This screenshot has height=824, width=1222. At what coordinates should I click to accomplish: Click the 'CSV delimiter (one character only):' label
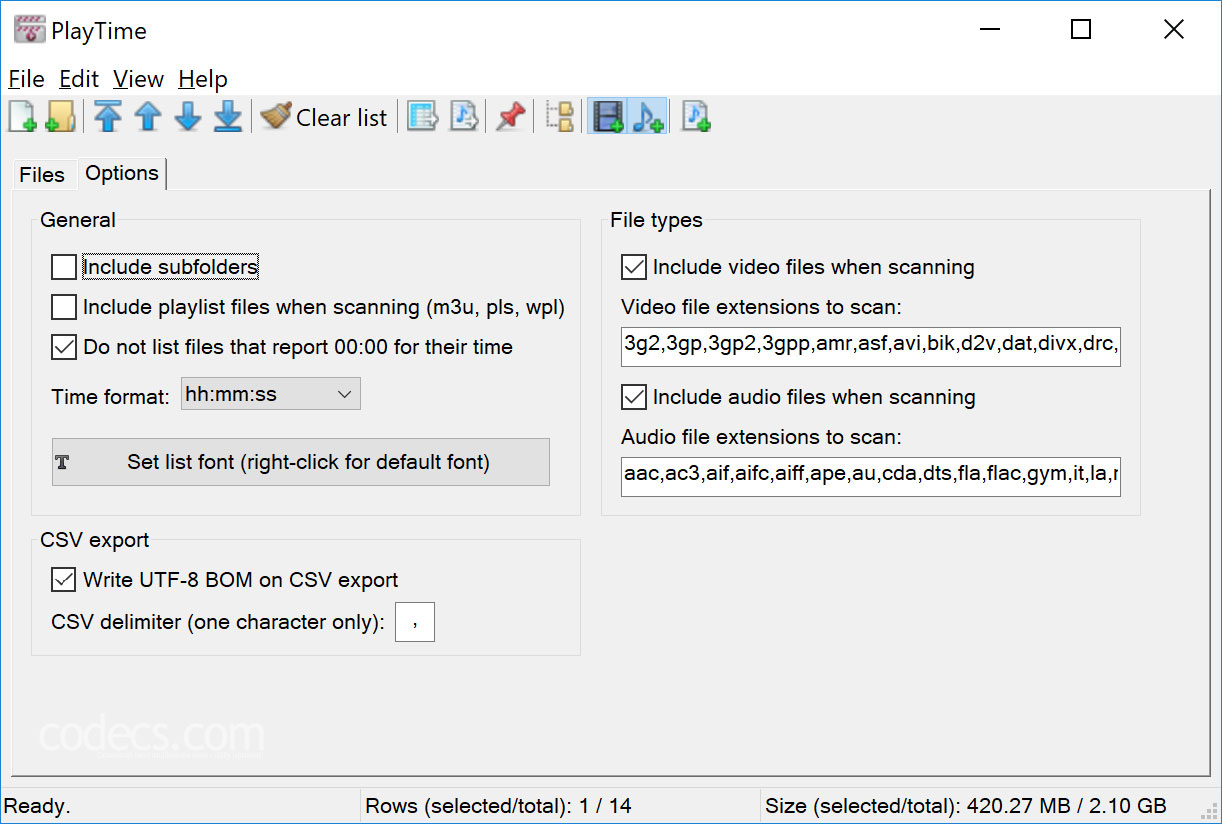(x=218, y=622)
